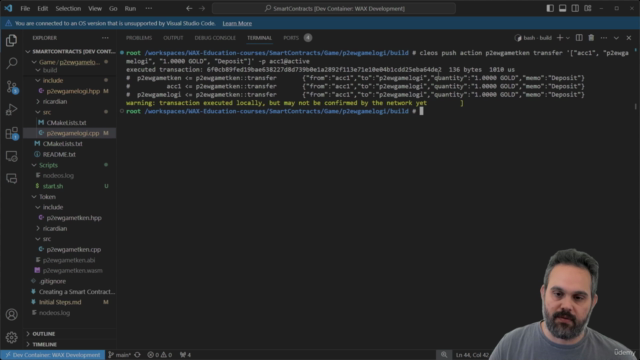Toggle the primary side bar layout icon
640x360 pixels.
pos(550,8)
